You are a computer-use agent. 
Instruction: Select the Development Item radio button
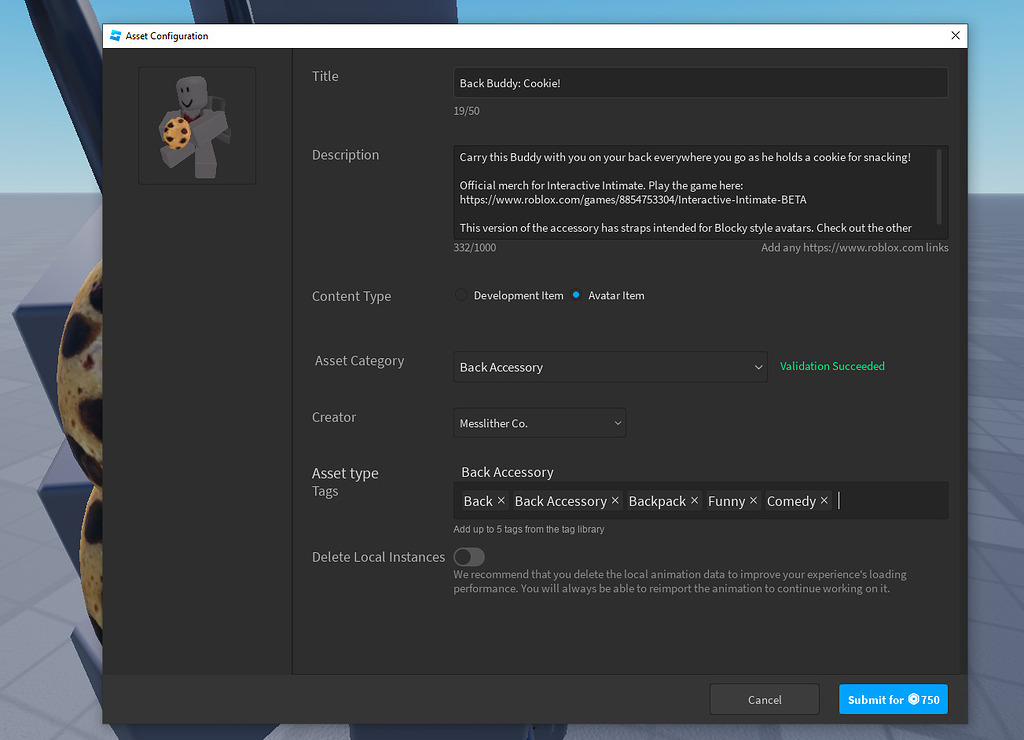pos(459,295)
